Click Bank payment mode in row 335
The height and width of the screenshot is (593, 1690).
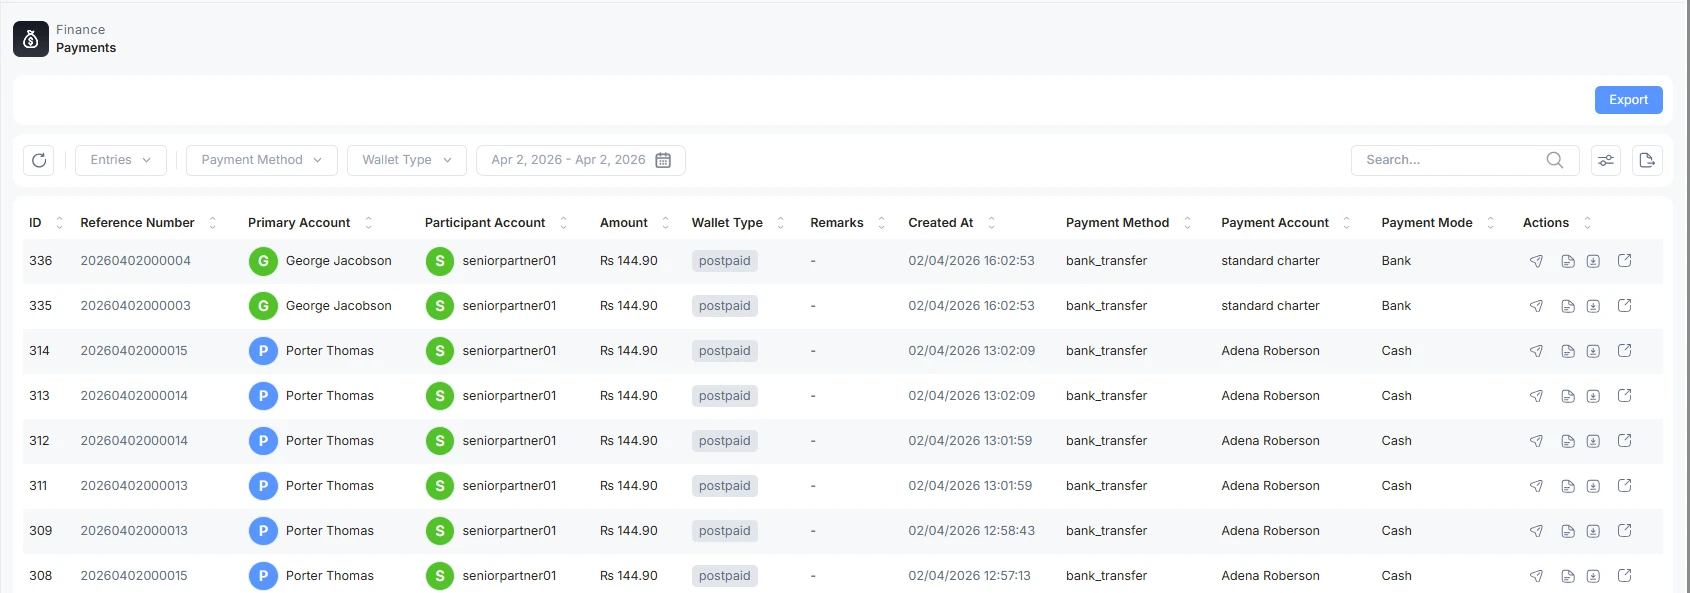click(1396, 306)
